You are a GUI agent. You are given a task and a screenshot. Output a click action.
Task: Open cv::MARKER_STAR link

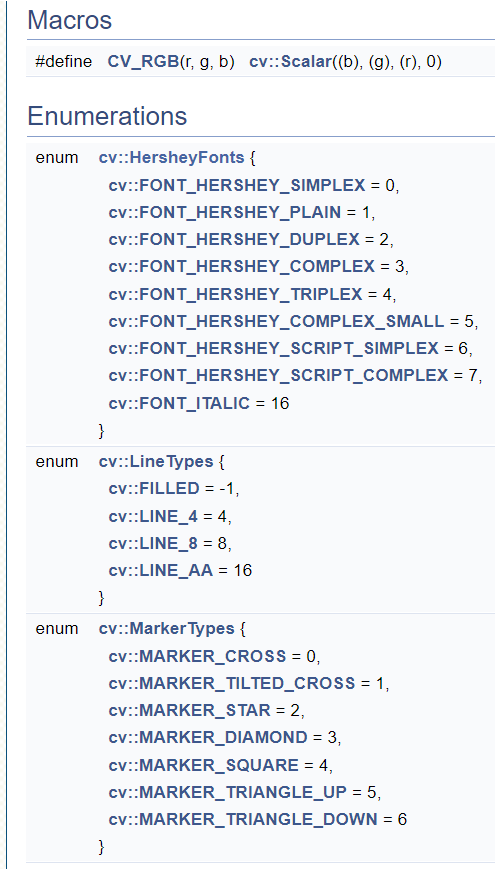pos(189,710)
